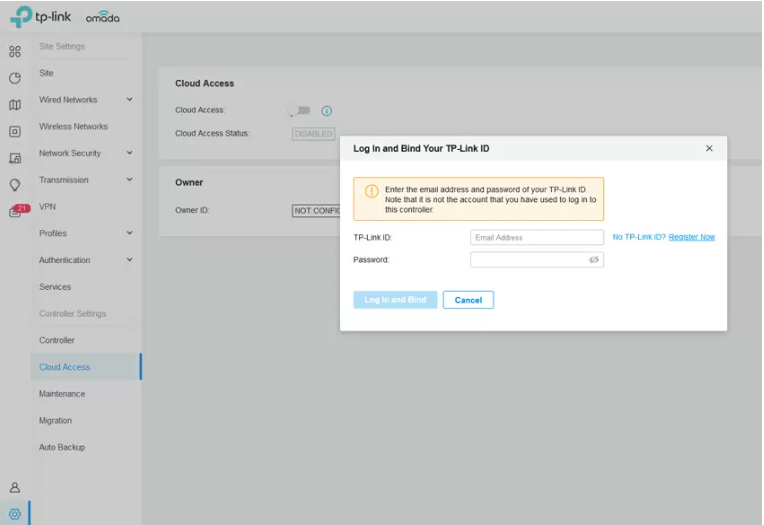Click the TP-Link ID email address field
Viewport: 764px width, 525px height.
tap(536, 238)
